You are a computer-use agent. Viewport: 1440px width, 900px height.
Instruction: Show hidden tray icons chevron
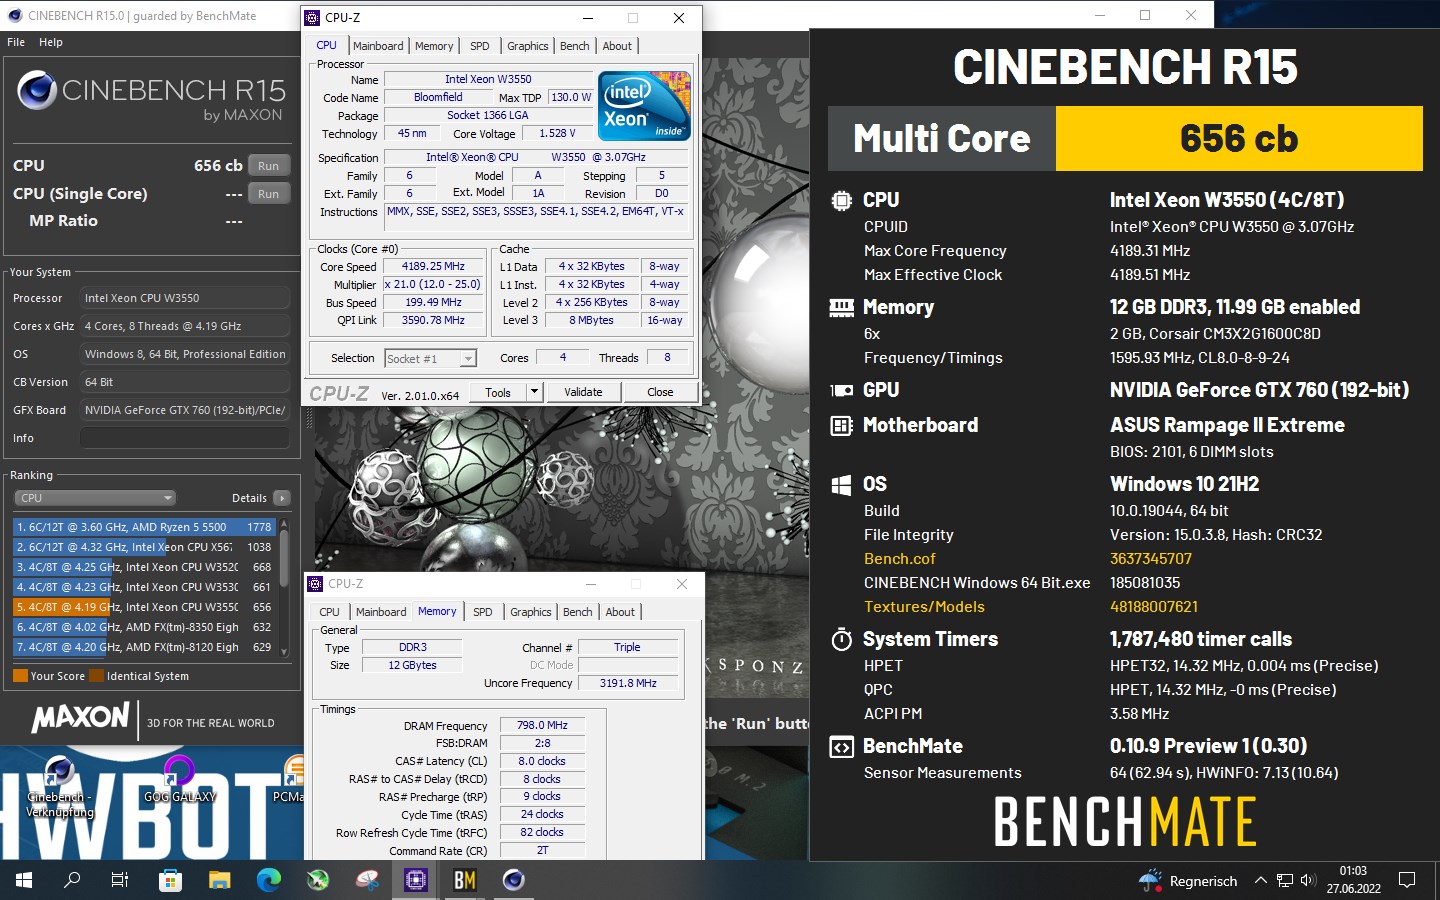(x=1260, y=881)
